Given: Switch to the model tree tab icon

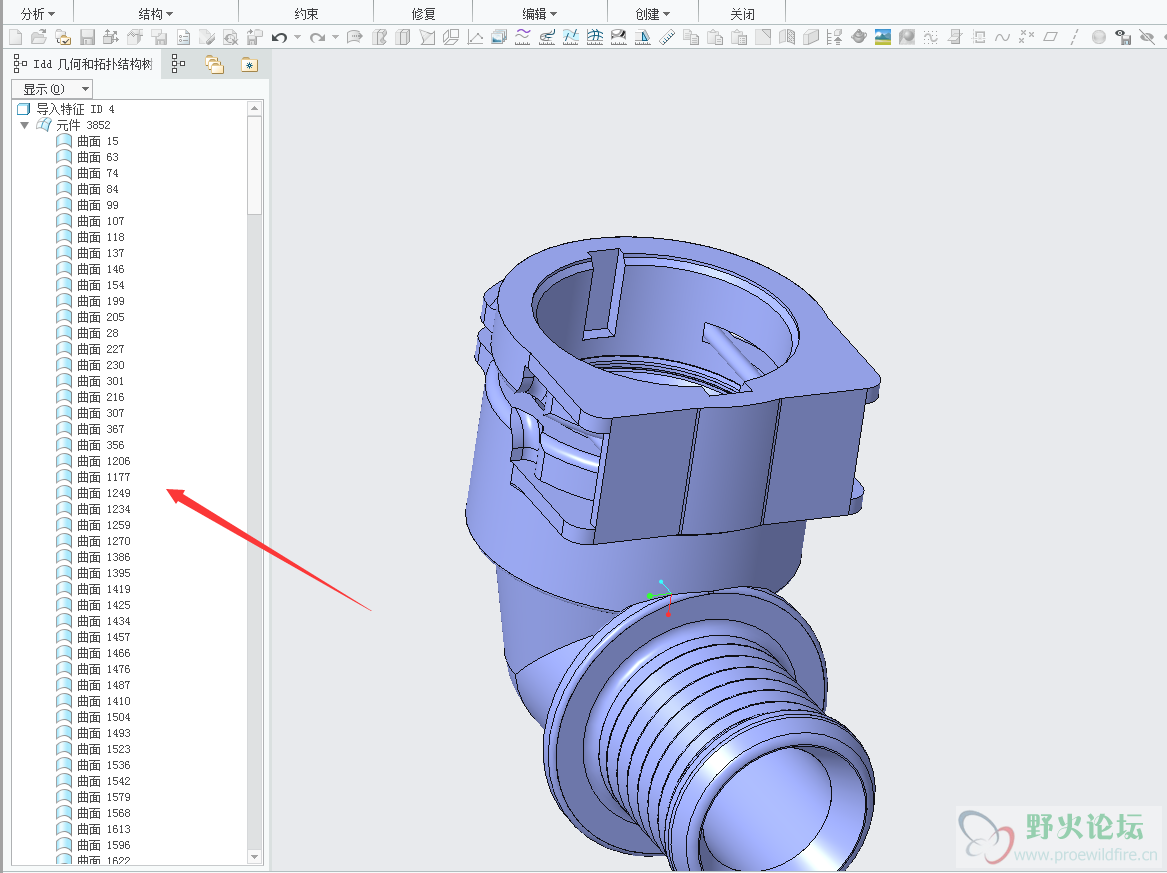Looking at the screenshot, I should (x=178, y=65).
